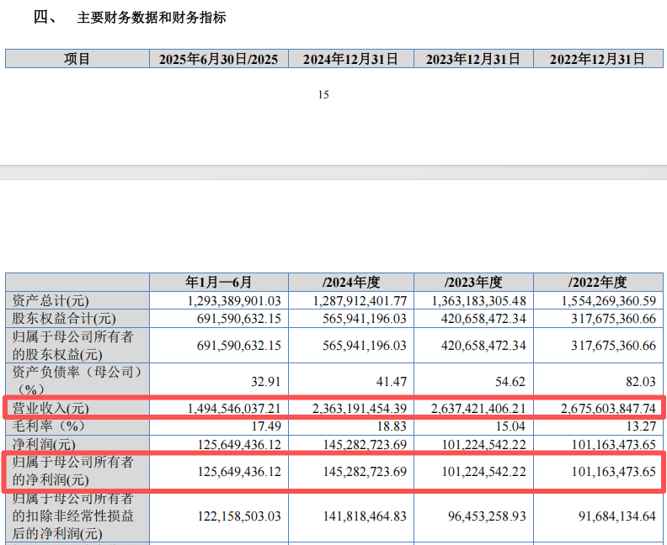The height and width of the screenshot is (545, 667).
Task: Click the page number 15
Action: pos(322,95)
